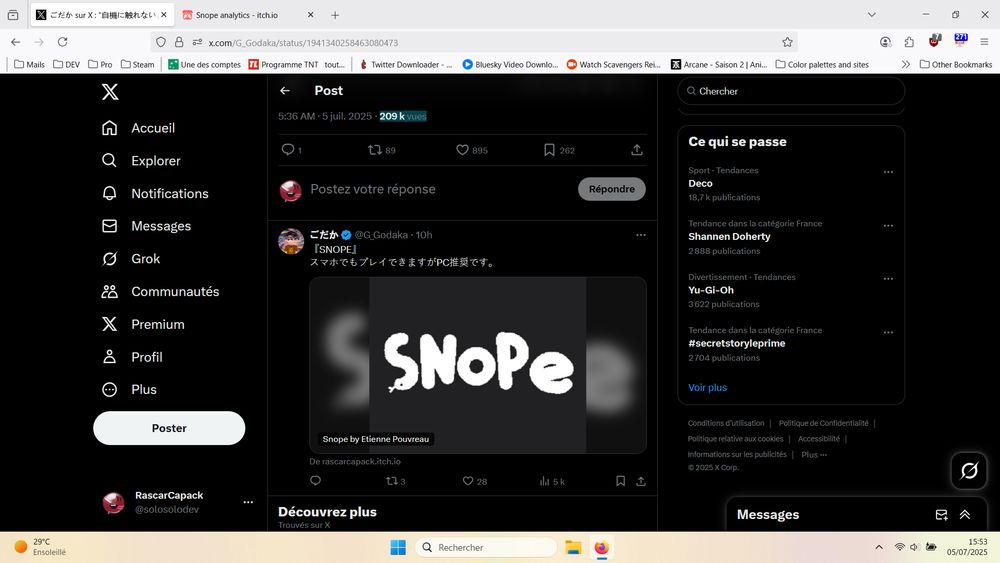This screenshot has width=1000, height=563.
Task: Follow the De rascarcapack.itch.io link
Action: click(x=355, y=462)
